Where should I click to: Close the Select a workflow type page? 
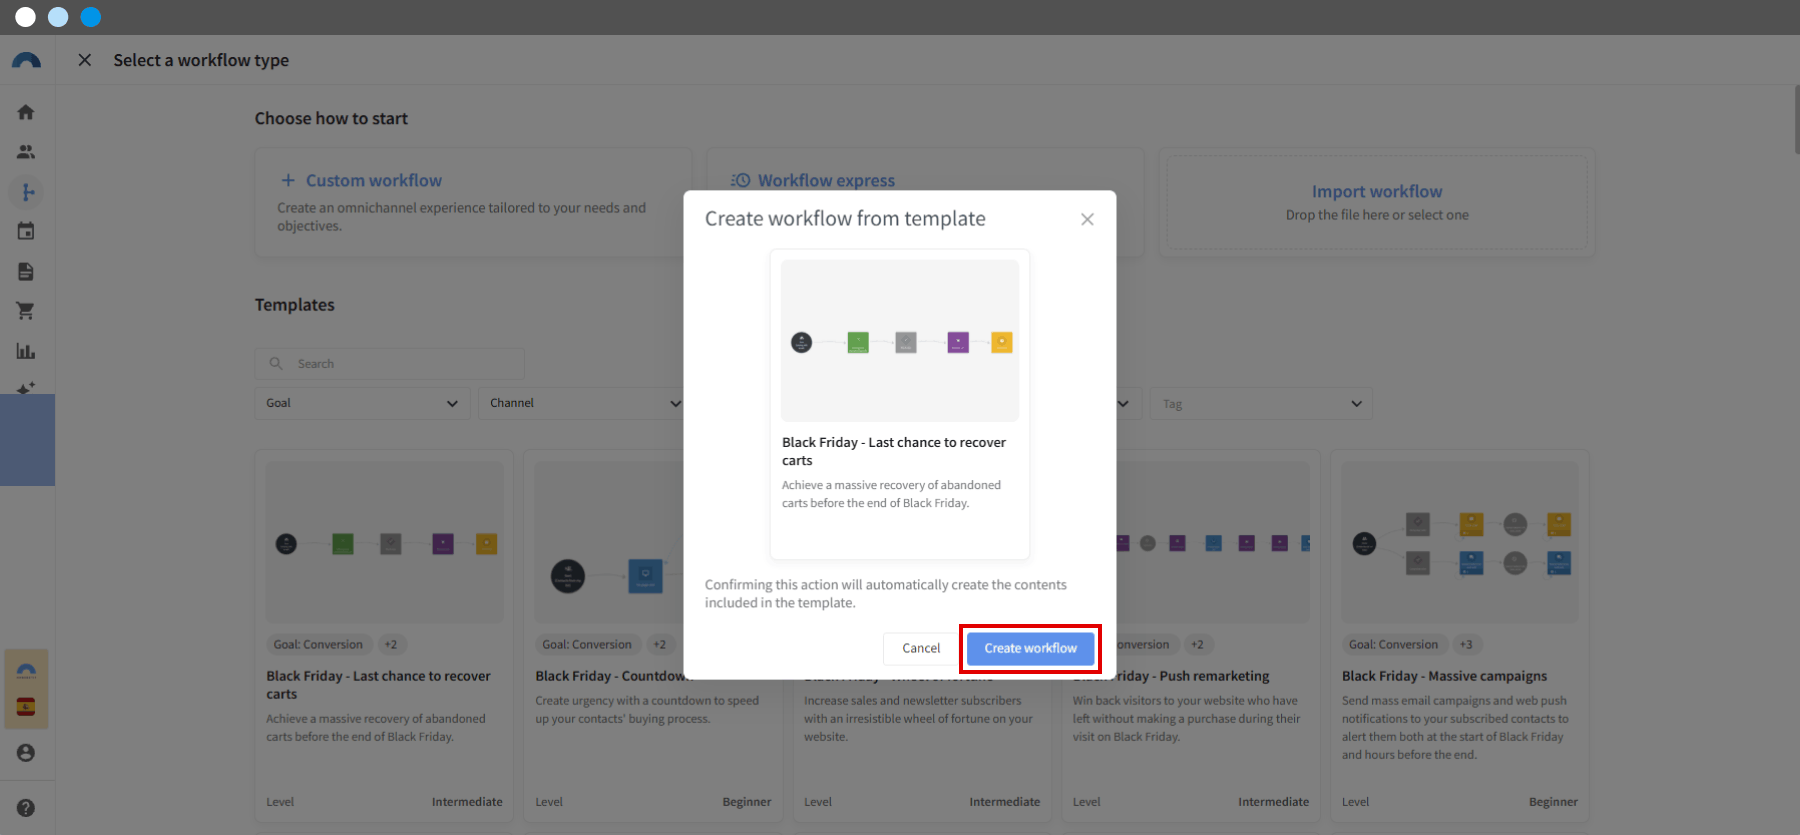click(85, 60)
